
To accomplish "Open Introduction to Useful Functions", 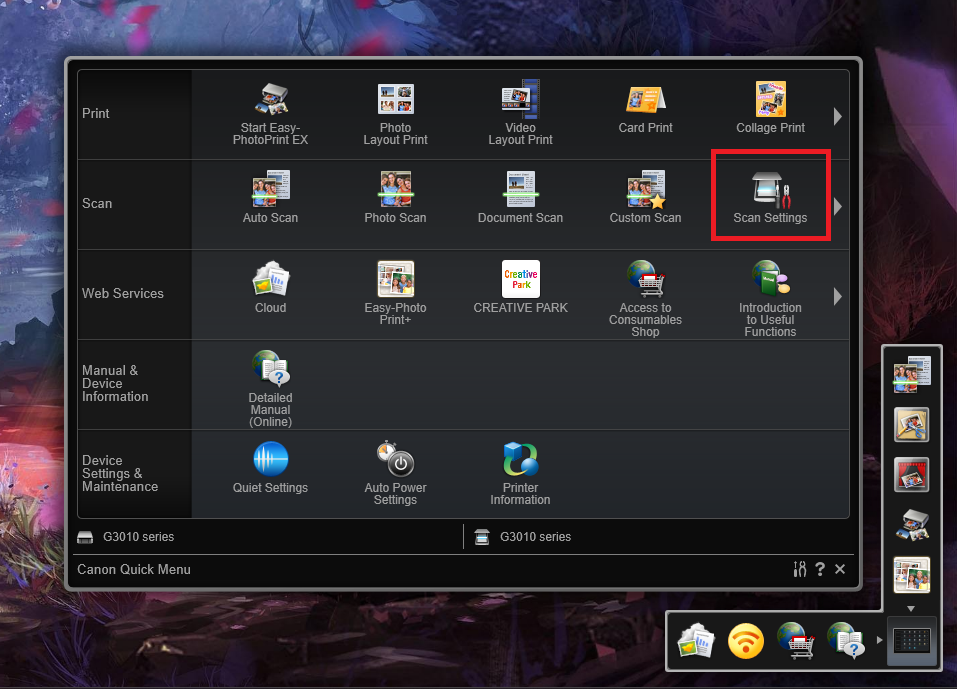I will (x=770, y=298).
